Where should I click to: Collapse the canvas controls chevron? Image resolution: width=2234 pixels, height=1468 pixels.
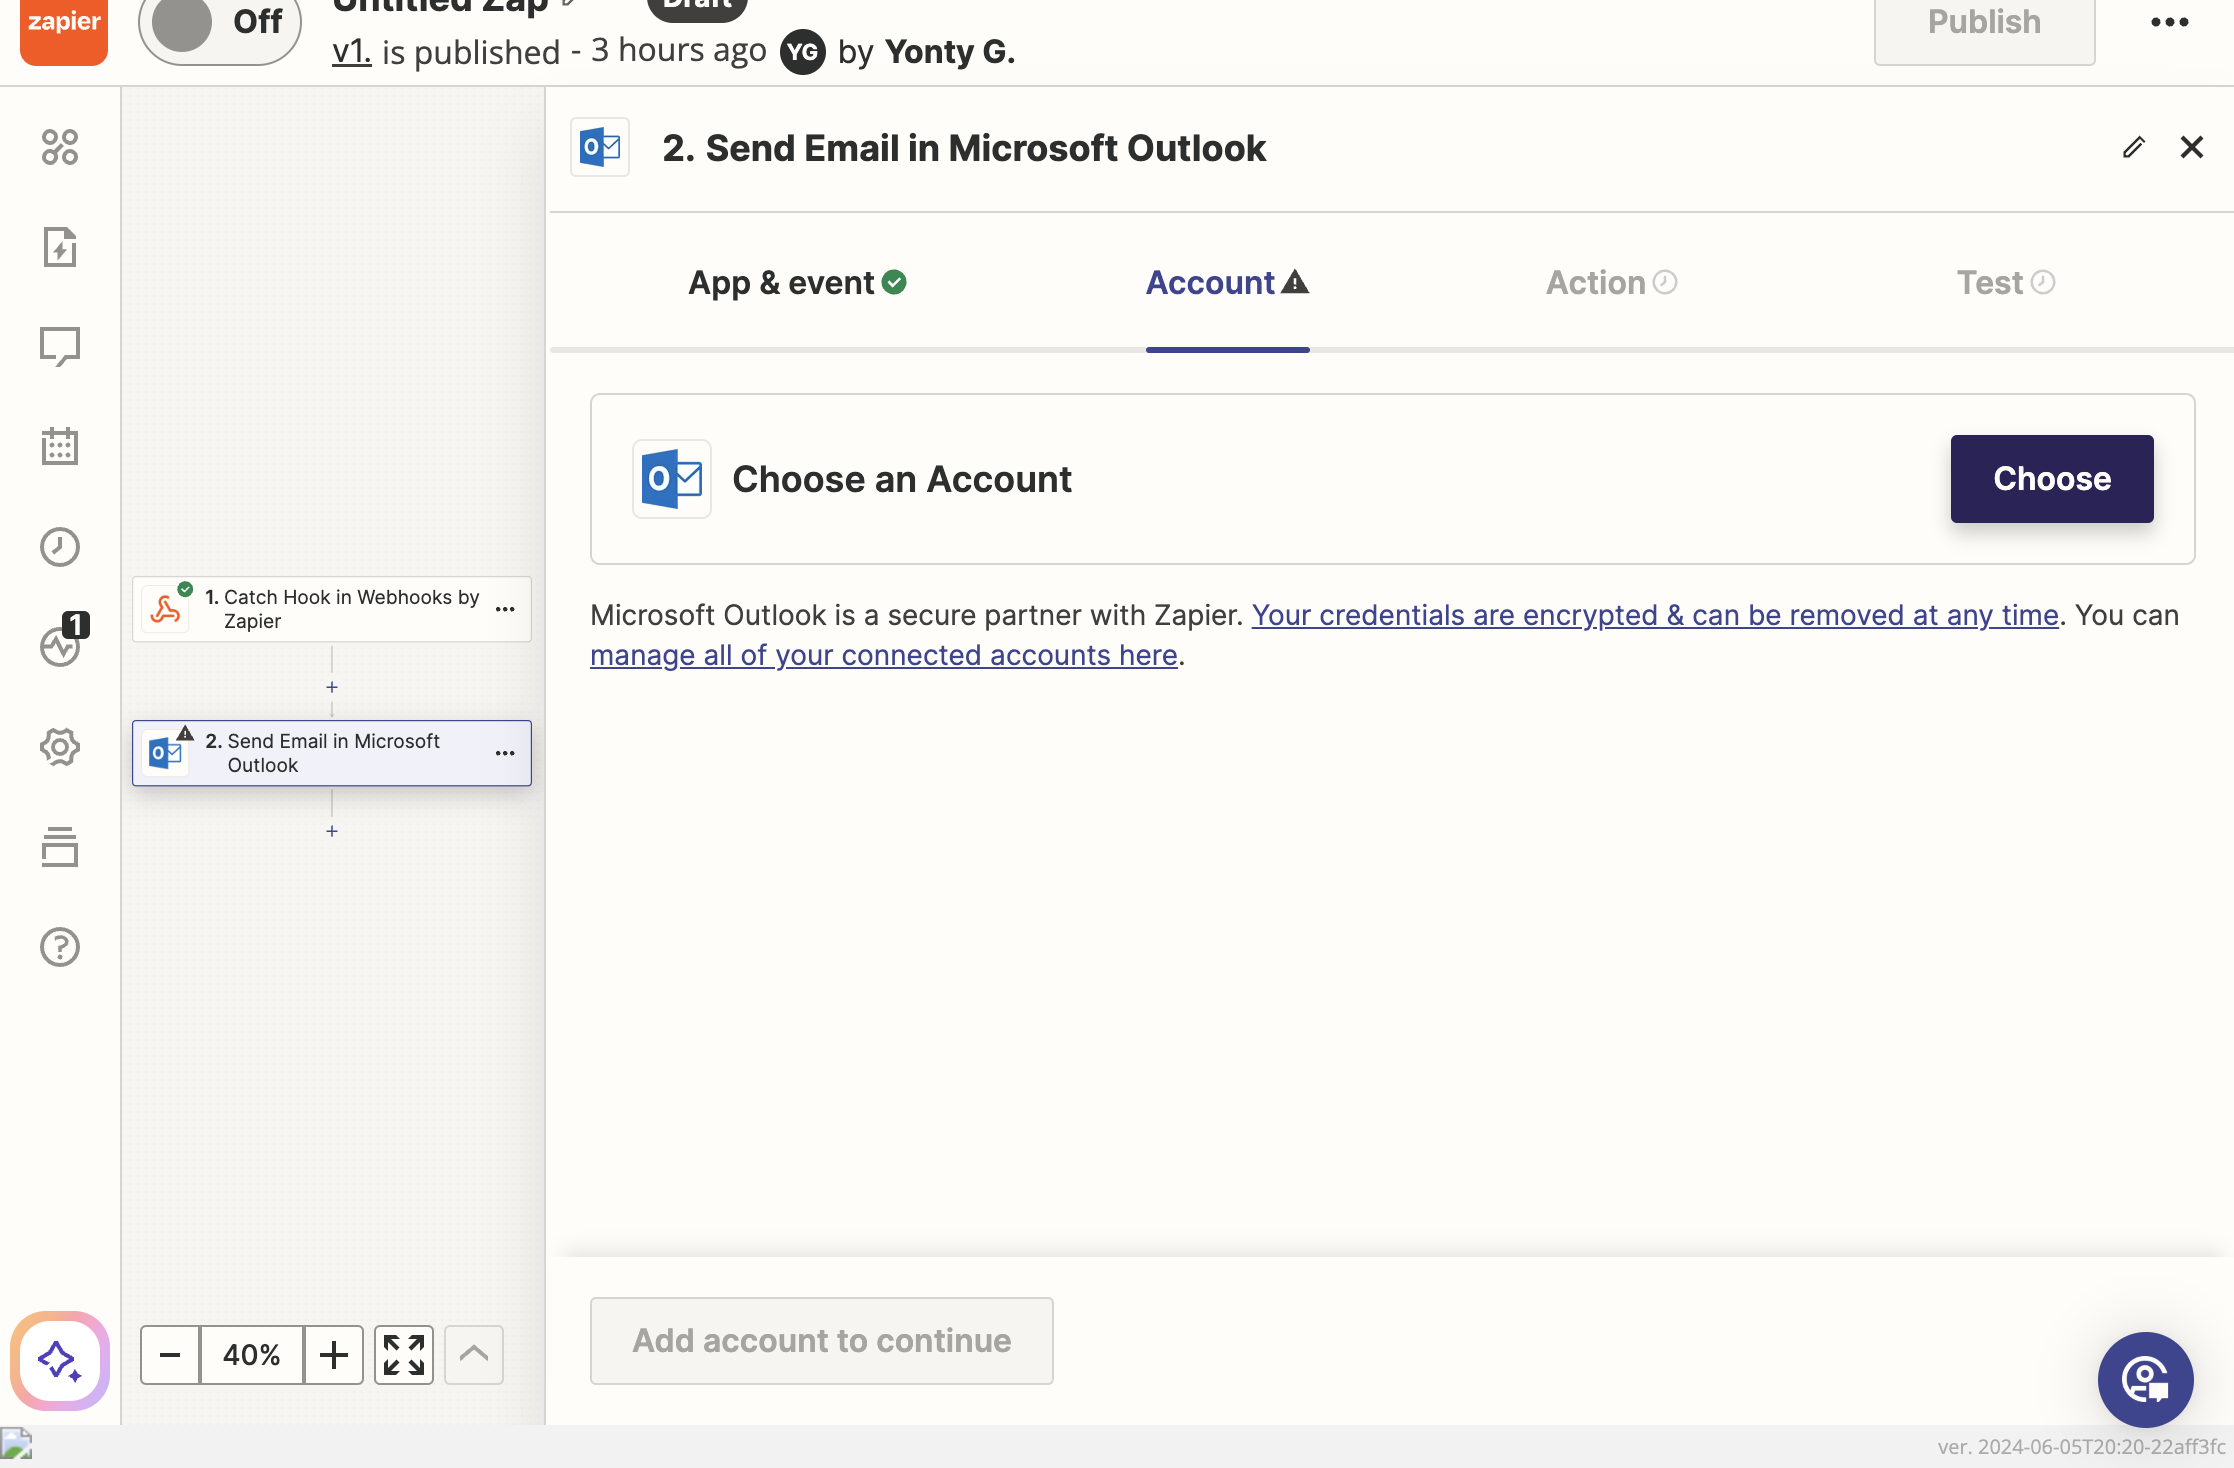[x=474, y=1355]
